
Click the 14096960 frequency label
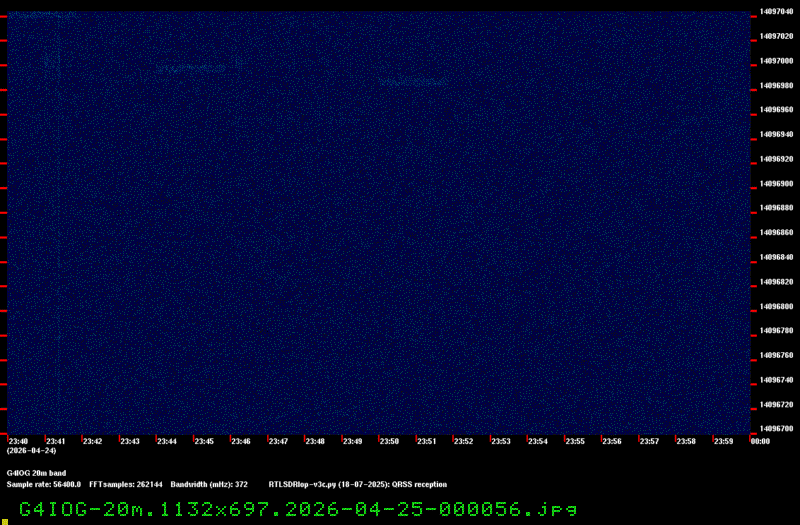click(x=777, y=110)
